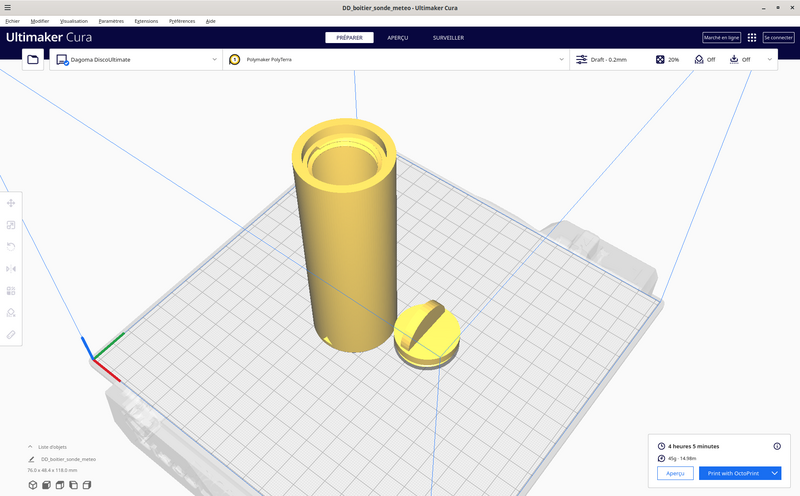This screenshot has width=800, height=496.
Task: Switch to 3D perspective view cube
Action: (x=33, y=485)
